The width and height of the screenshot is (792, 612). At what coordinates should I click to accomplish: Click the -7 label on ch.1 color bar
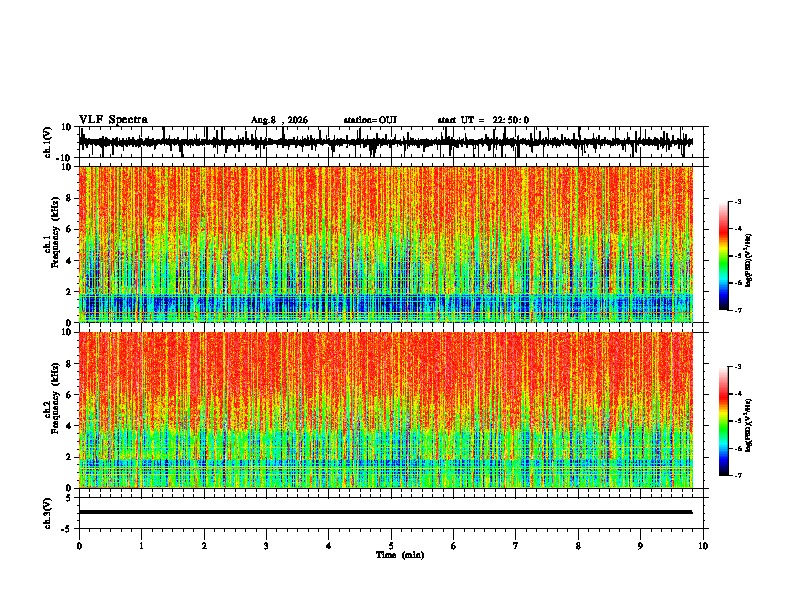click(x=738, y=310)
